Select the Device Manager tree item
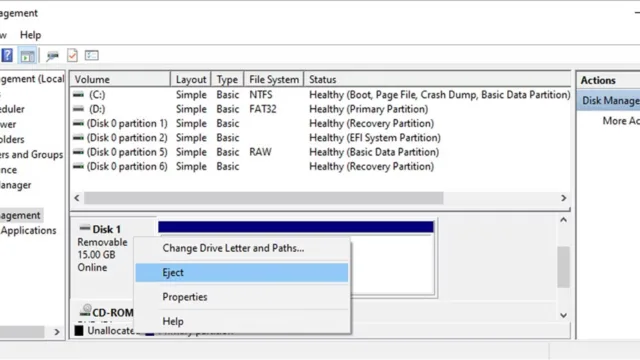The height and width of the screenshot is (360, 640). 16,185
